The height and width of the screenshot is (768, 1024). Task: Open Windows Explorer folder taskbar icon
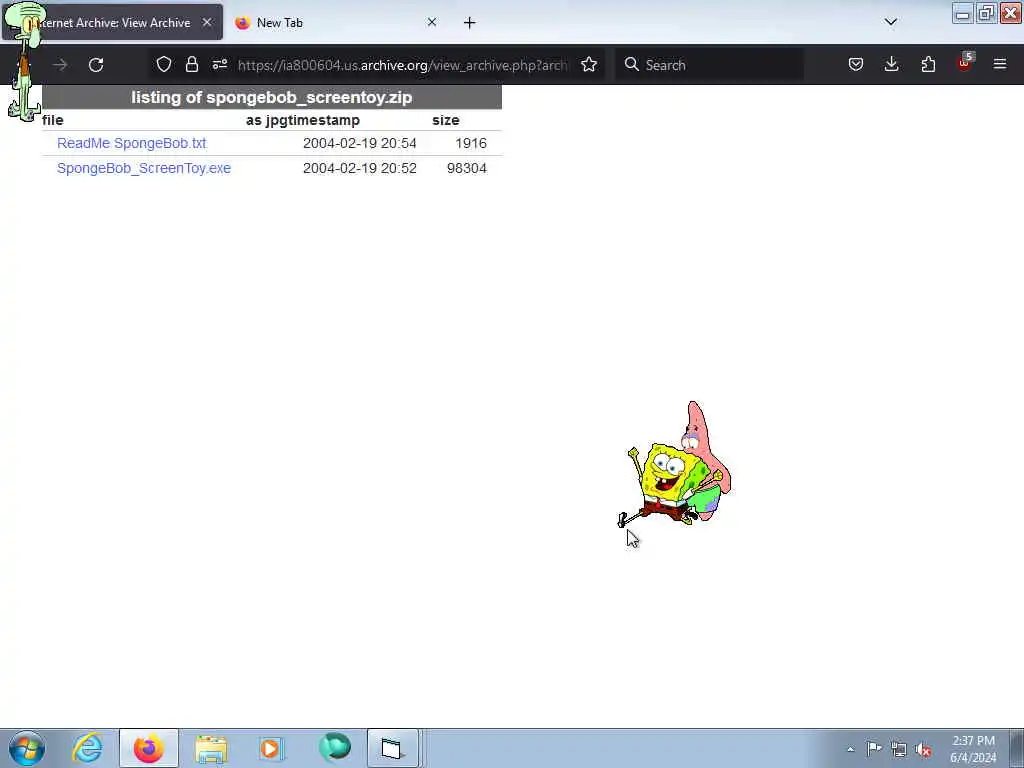tap(210, 748)
